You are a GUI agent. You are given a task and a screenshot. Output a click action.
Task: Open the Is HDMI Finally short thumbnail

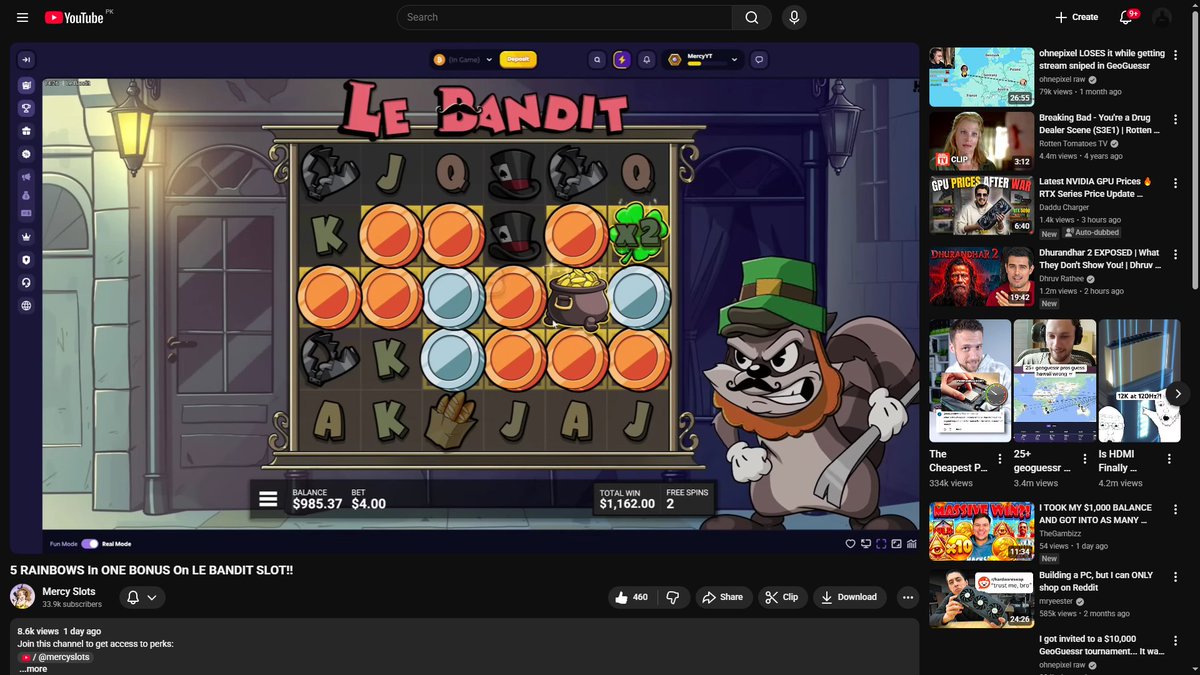pyautogui.click(x=1138, y=381)
